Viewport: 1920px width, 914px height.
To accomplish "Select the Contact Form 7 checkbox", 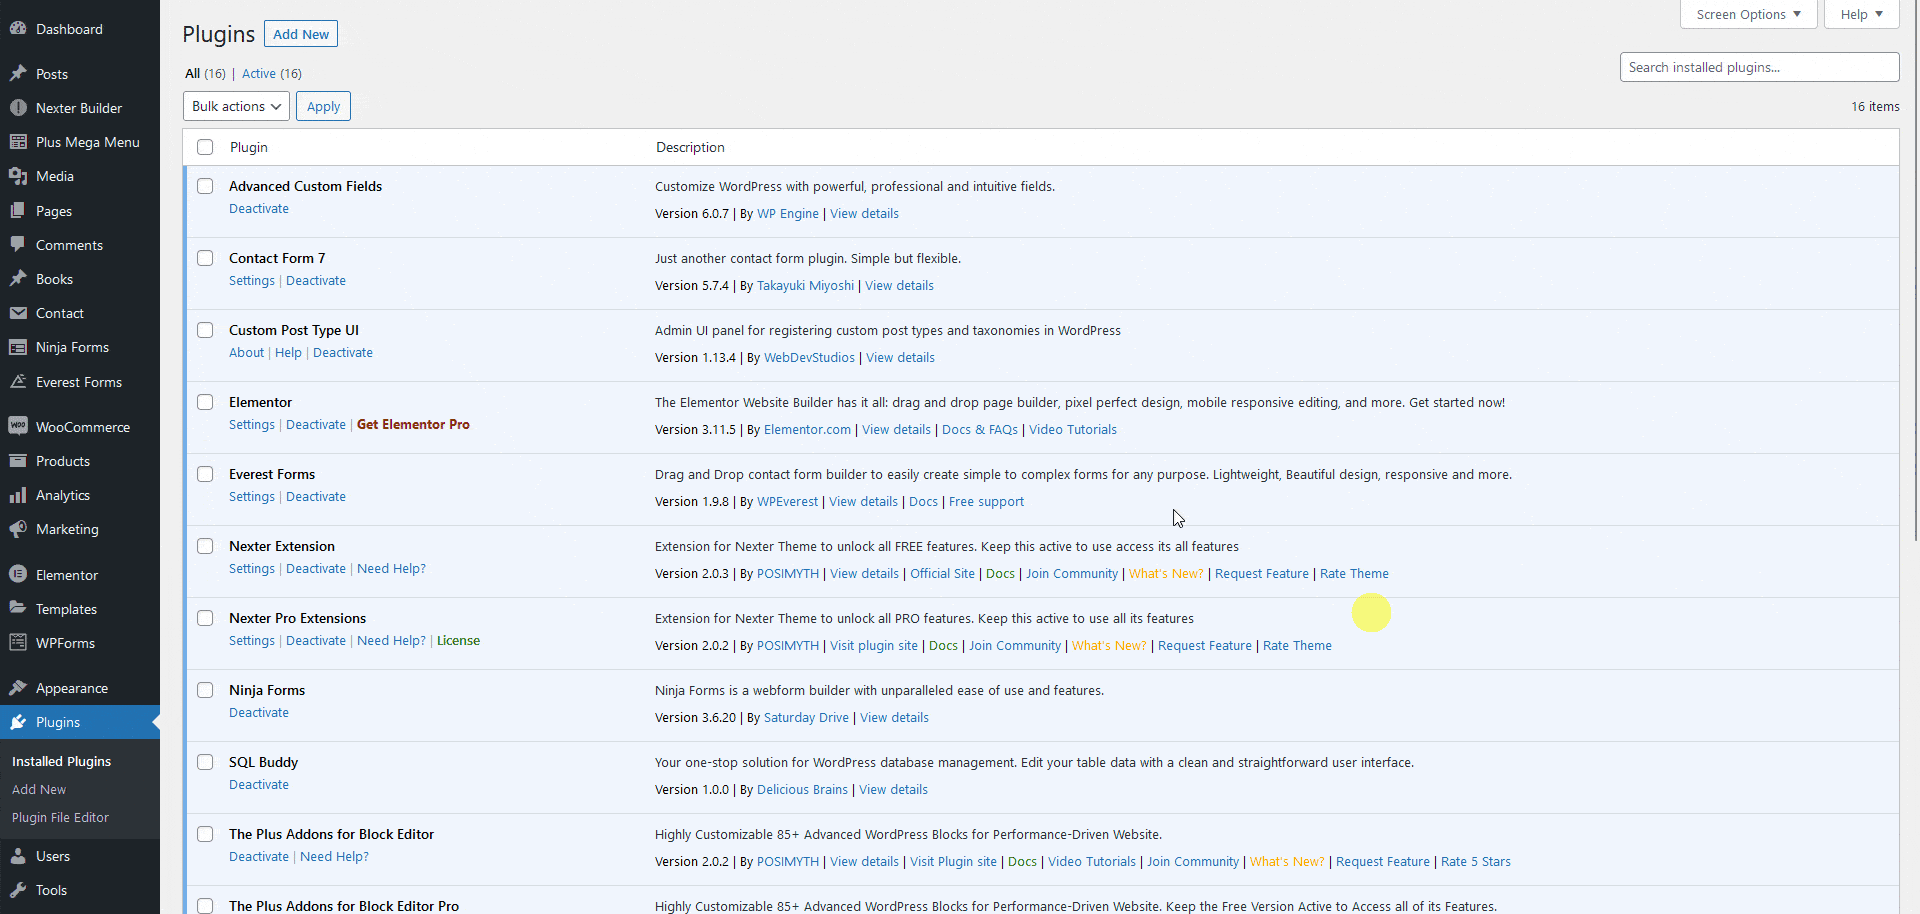I will point(205,258).
